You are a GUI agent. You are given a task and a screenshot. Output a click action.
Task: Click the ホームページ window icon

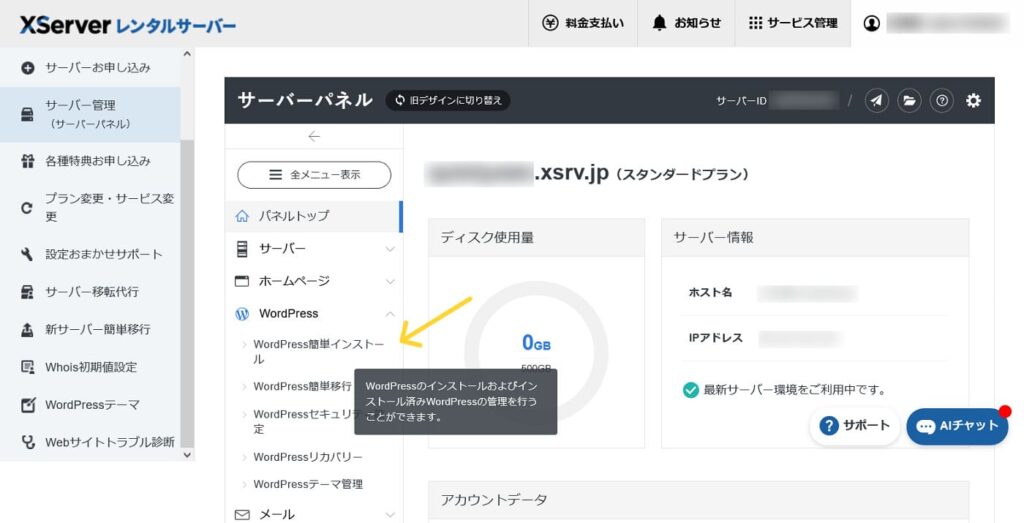[x=242, y=281]
